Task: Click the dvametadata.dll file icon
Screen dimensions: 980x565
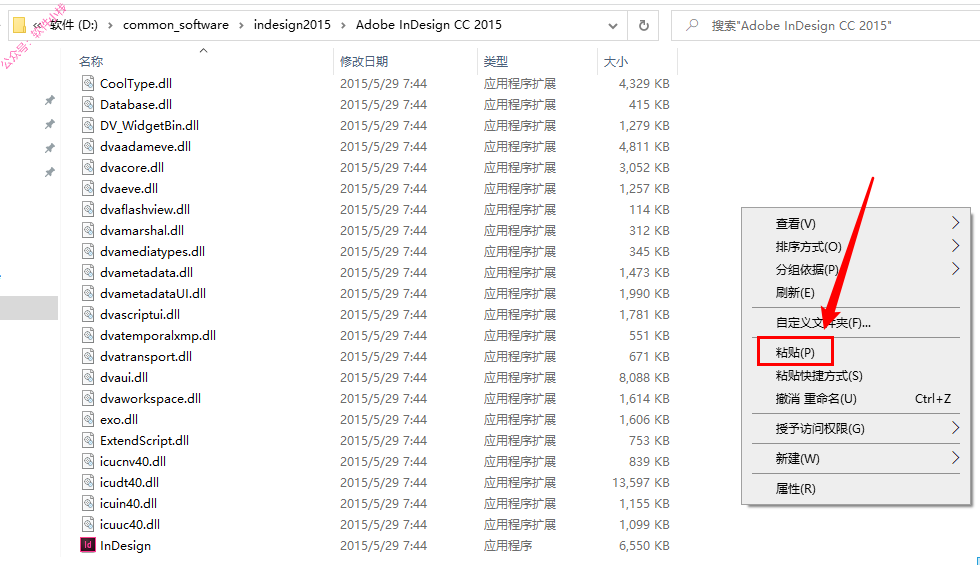Action: click(x=88, y=272)
